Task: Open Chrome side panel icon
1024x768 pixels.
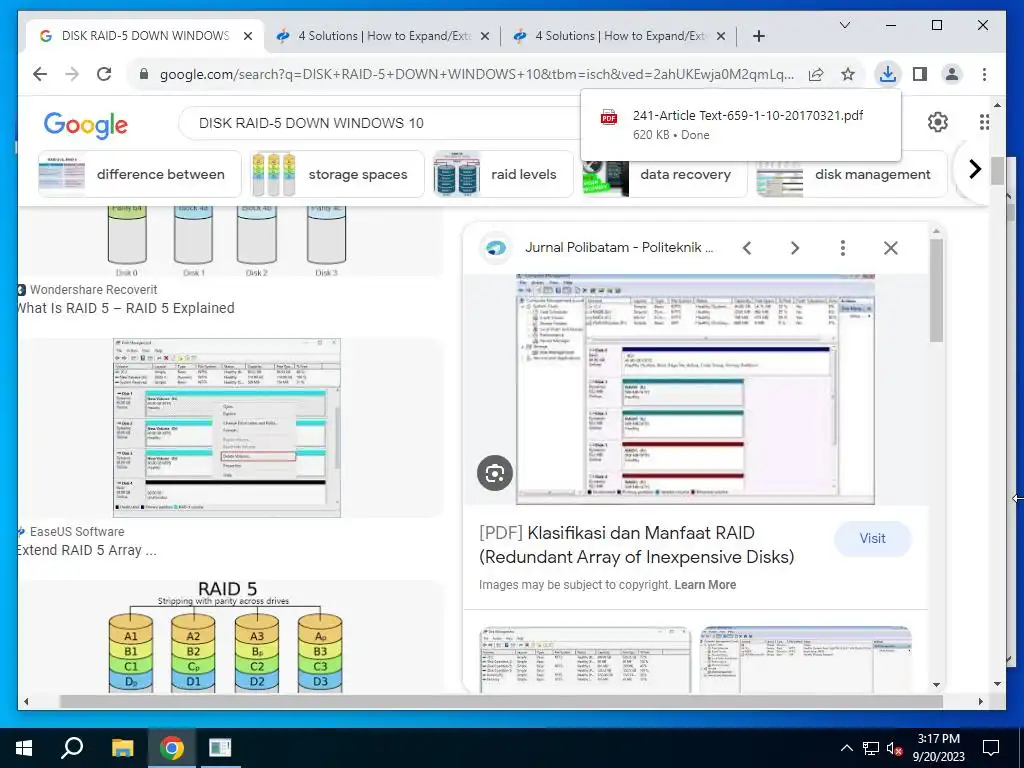Action: coord(920,74)
